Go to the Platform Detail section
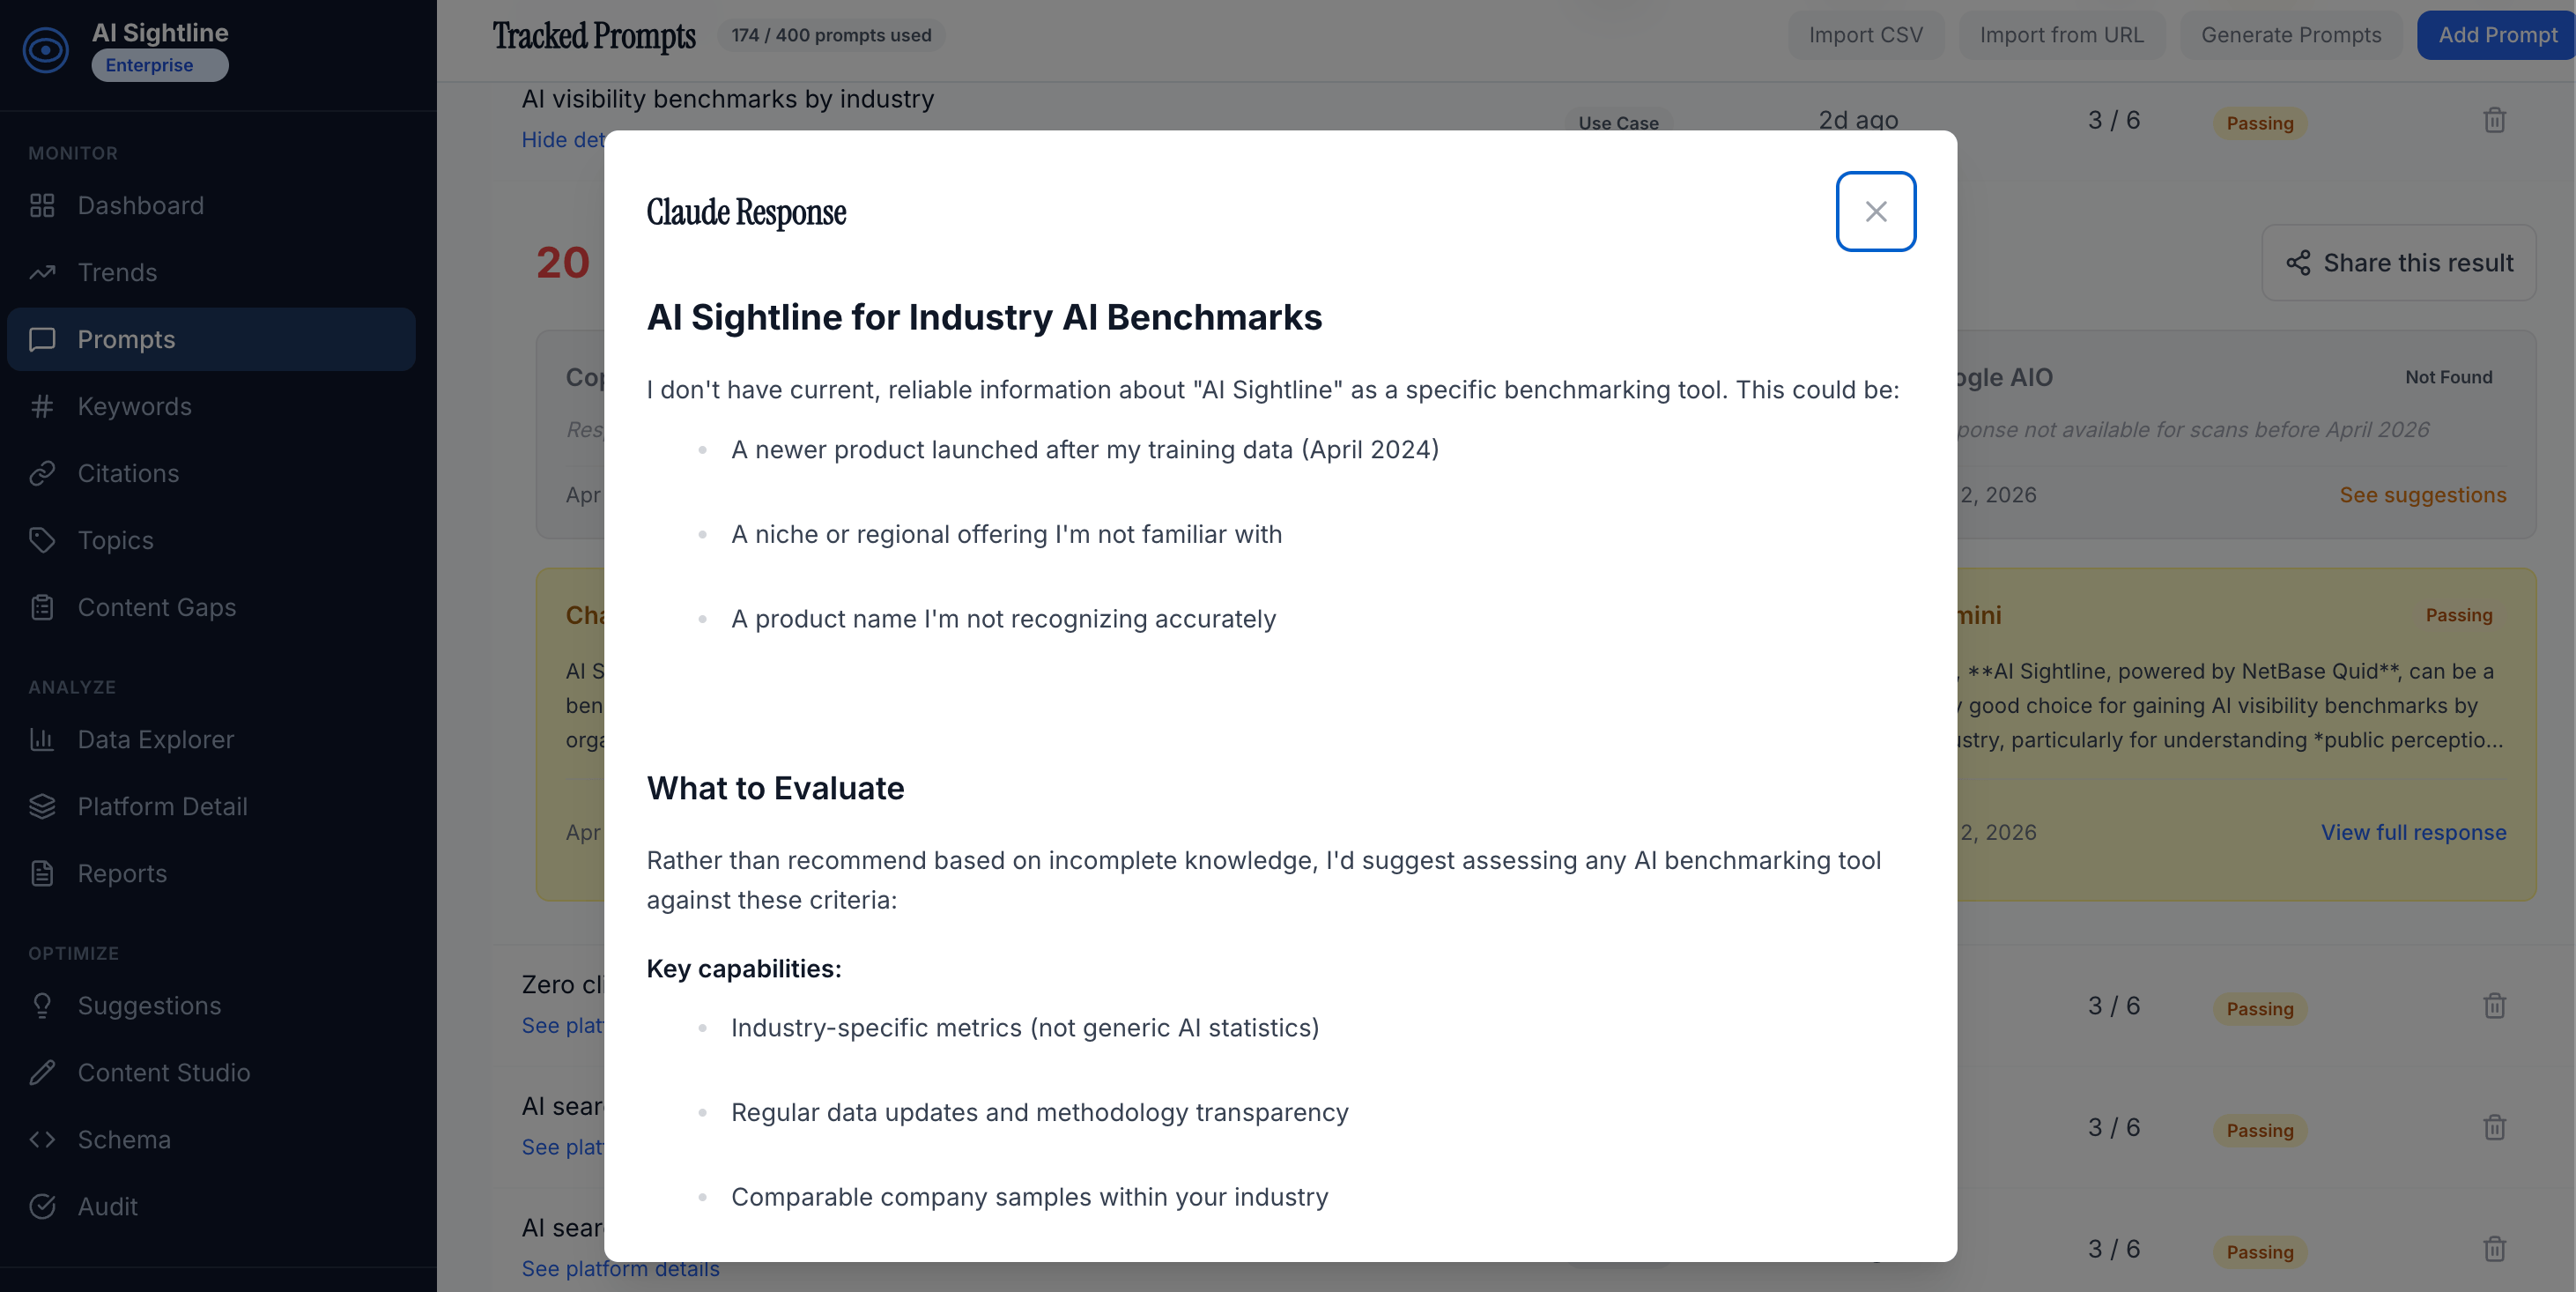 point(162,806)
